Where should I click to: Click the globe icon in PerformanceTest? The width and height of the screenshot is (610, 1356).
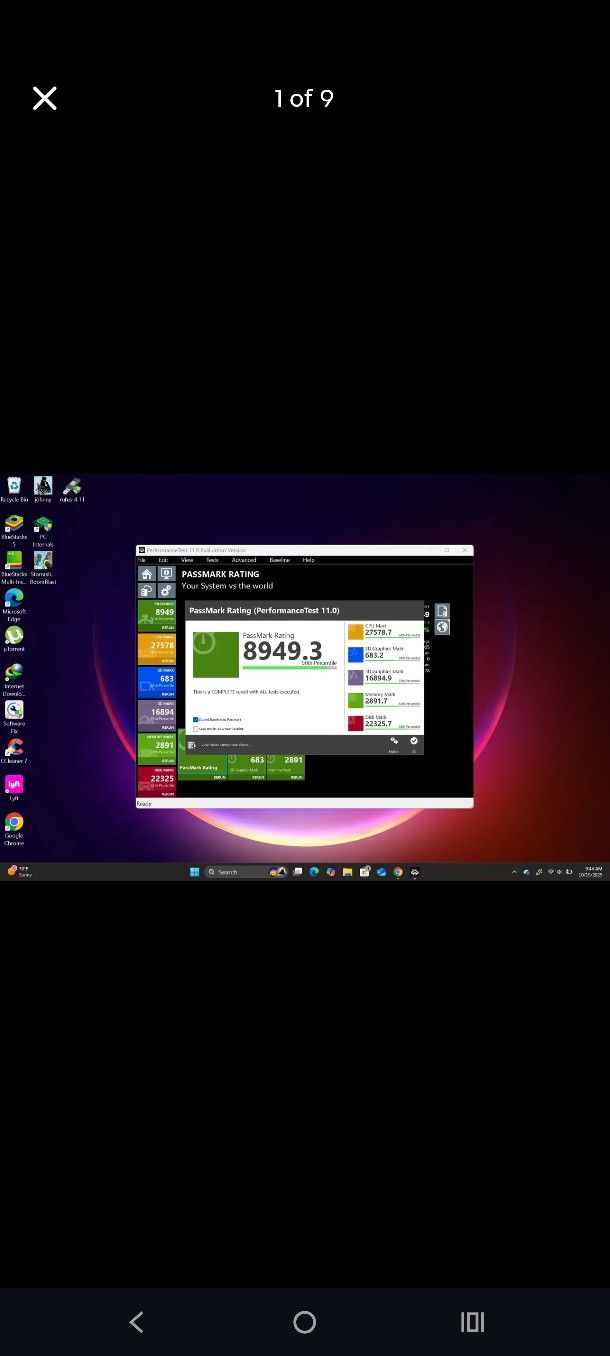click(x=442, y=627)
